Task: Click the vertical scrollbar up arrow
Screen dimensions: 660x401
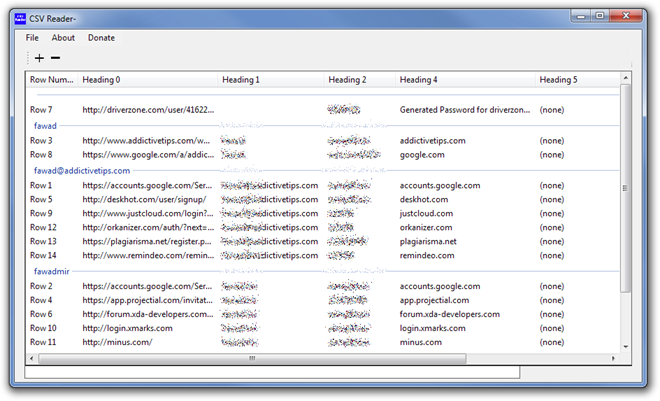Action: click(625, 78)
